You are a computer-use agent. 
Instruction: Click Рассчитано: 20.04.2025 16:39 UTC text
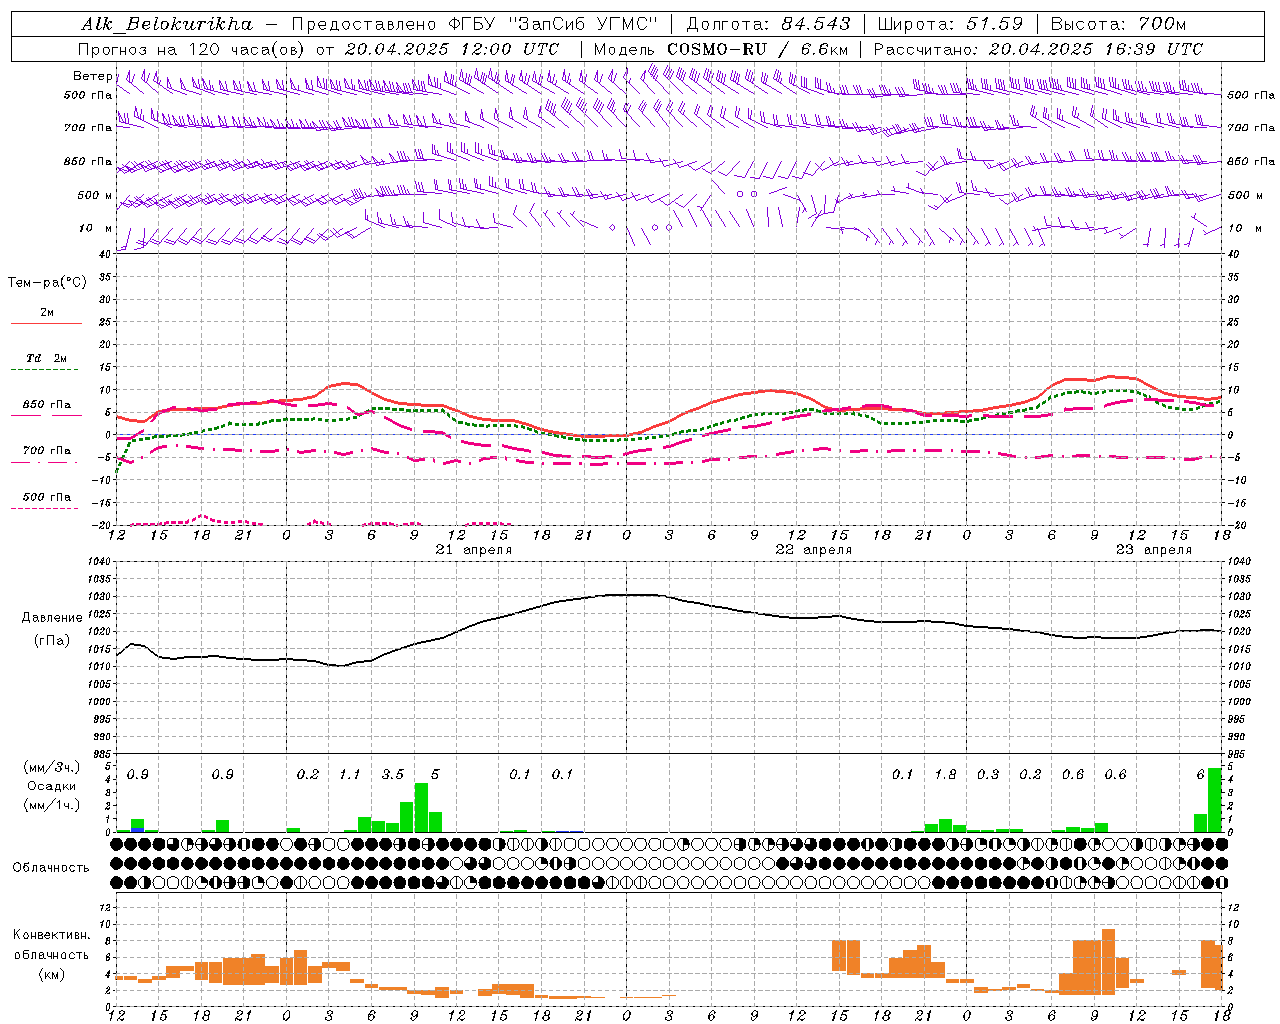[x=1038, y=49]
